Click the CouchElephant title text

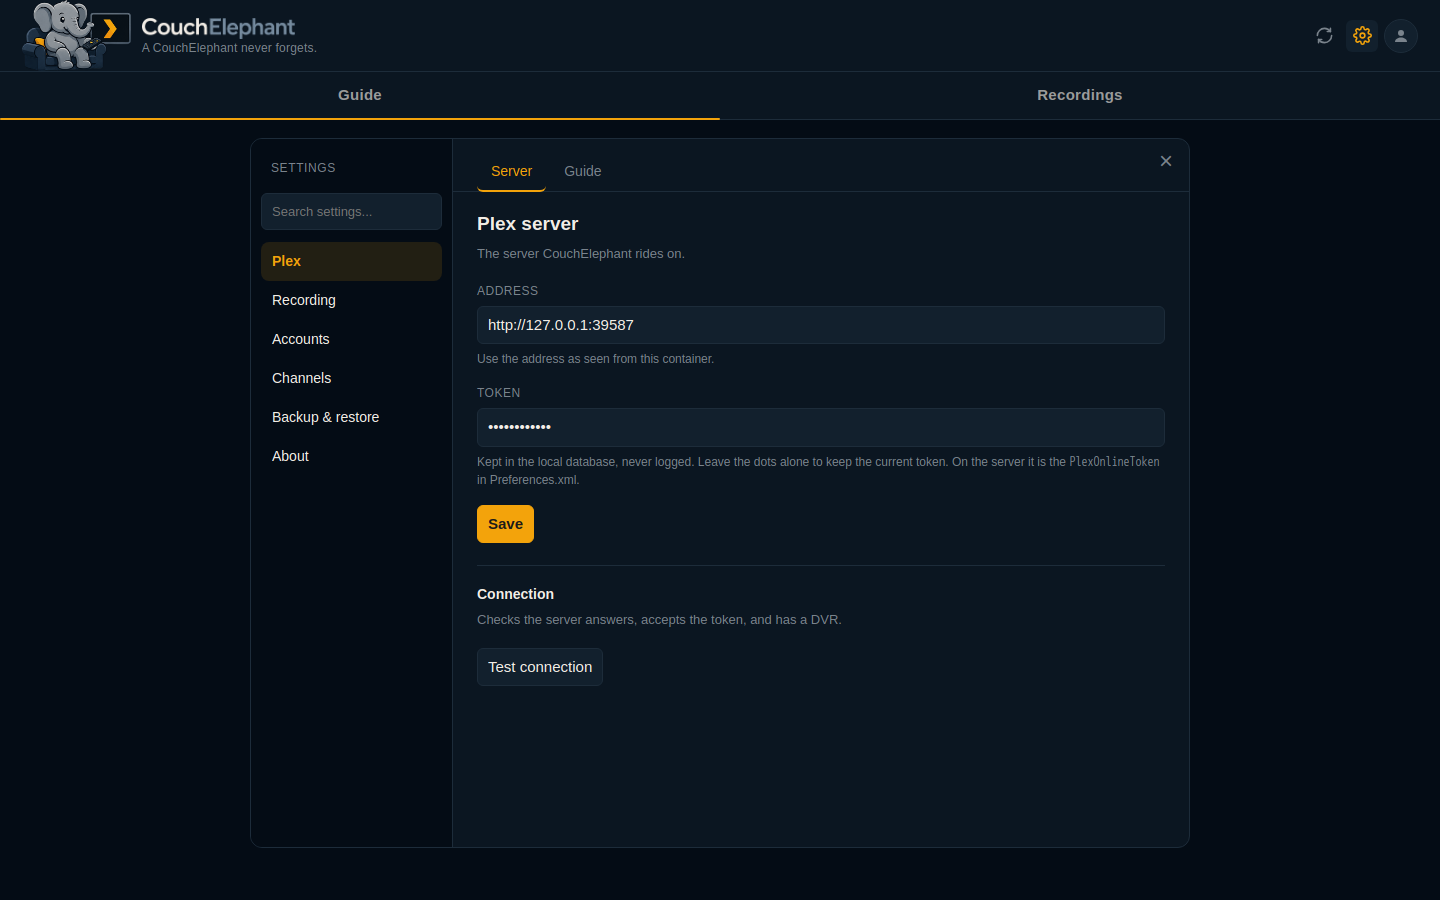click(218, 27)
